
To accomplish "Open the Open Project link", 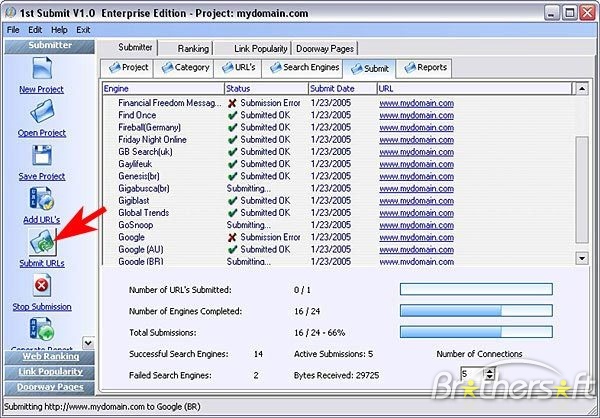I will [42, 133].
